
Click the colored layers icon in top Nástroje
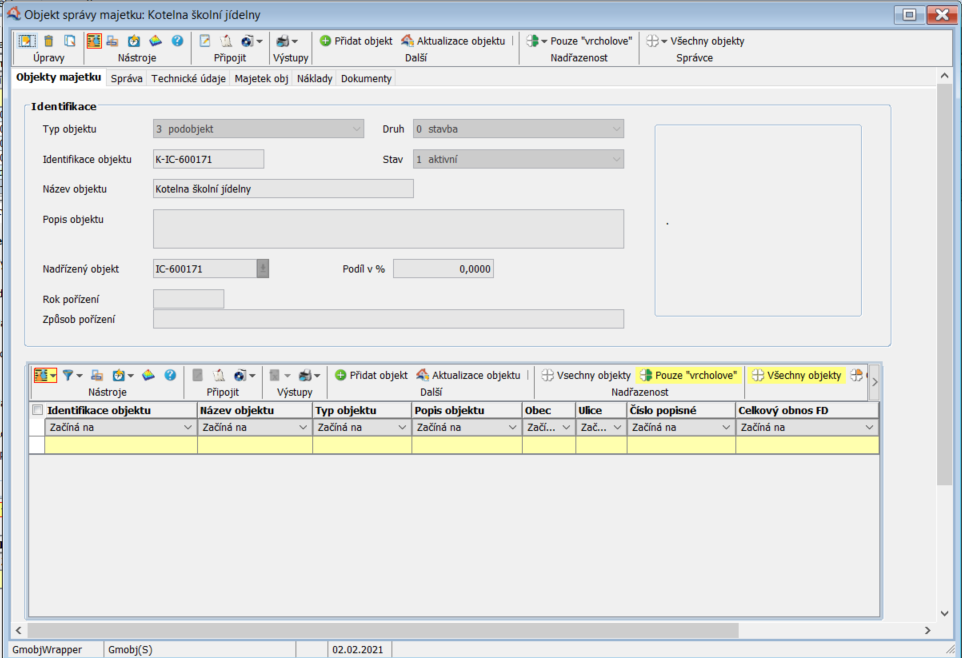pos(155,41)
